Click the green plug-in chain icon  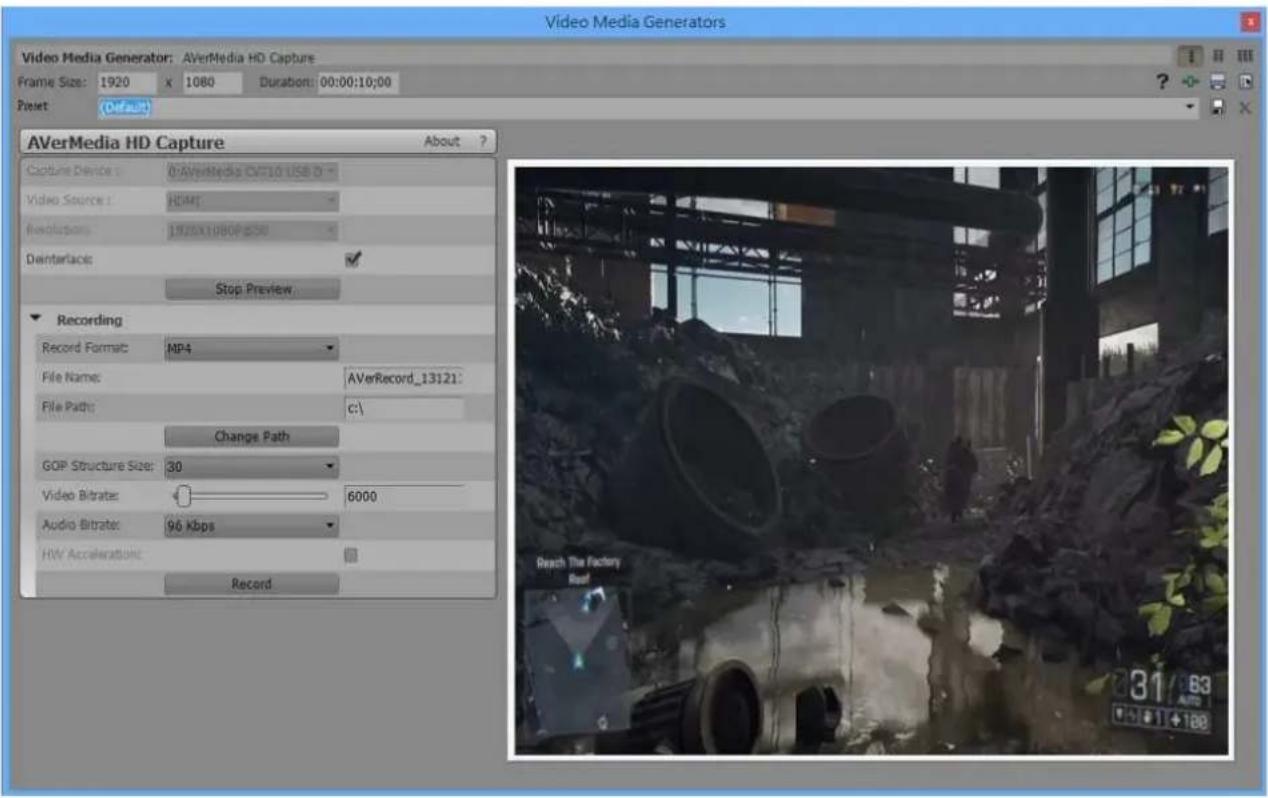coord(1189,83)
